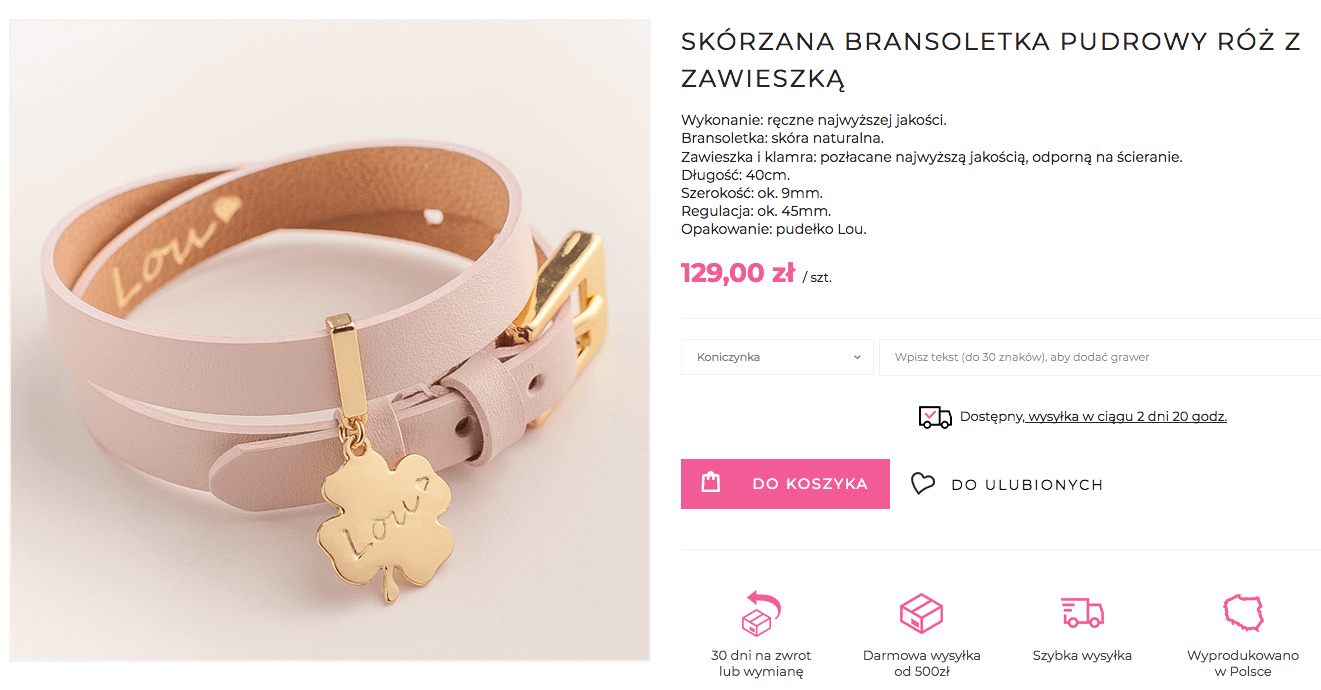Click the 'Szybka wysyłka' label
This screenshot has height=690, width=1321.
tap(1082, 656)
